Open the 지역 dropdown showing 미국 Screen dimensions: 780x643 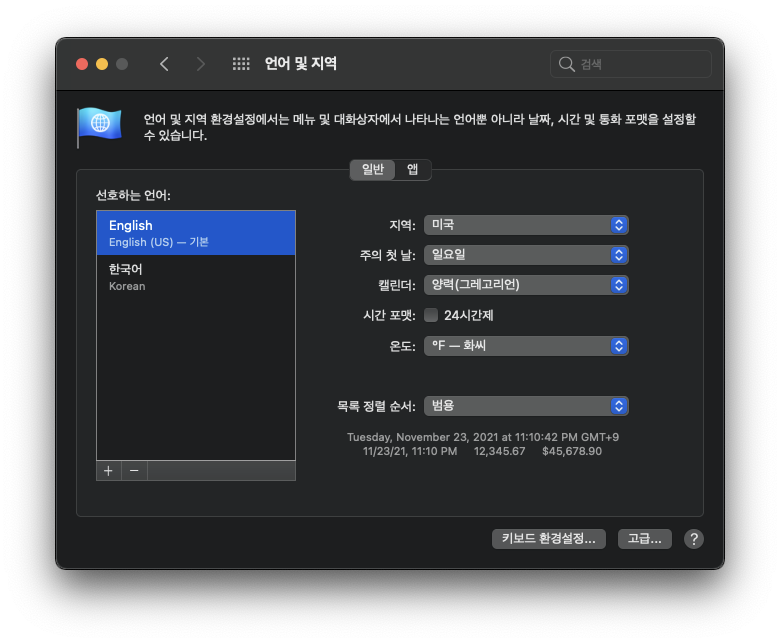pos(526,225)
